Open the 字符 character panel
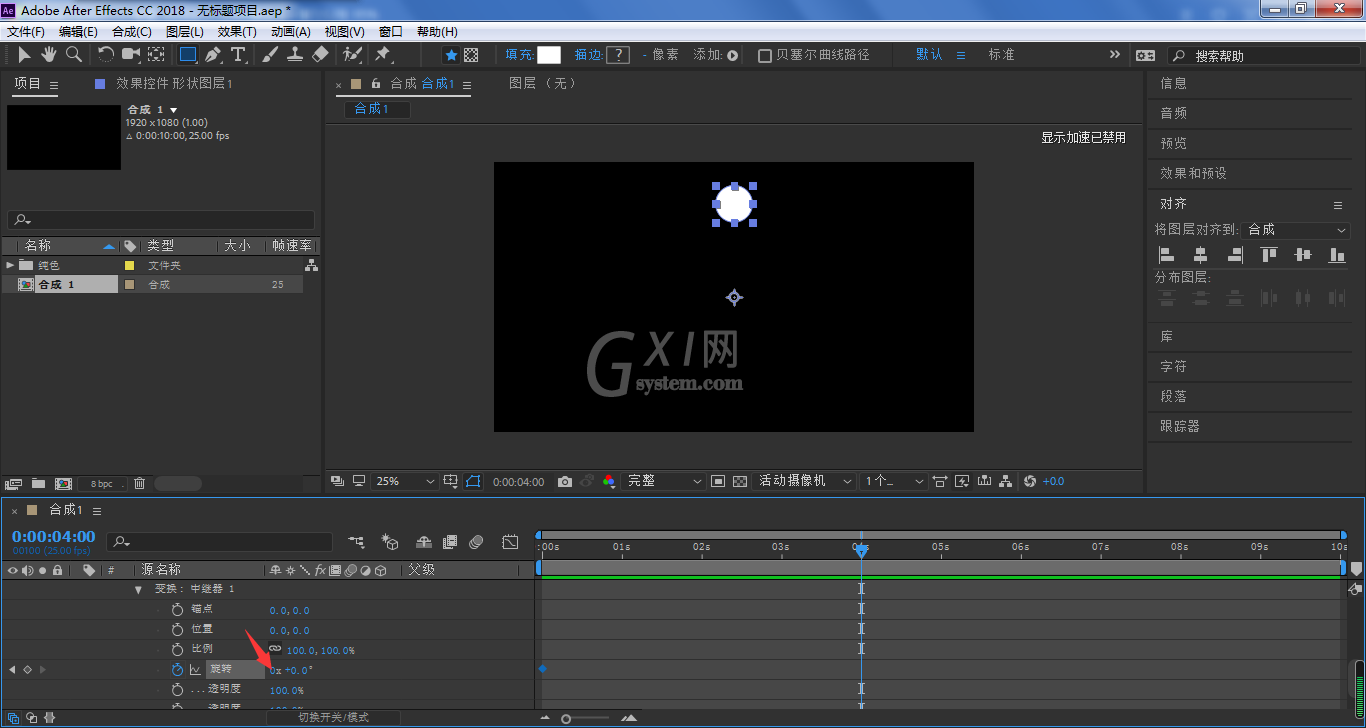 tap(1173, 367)
